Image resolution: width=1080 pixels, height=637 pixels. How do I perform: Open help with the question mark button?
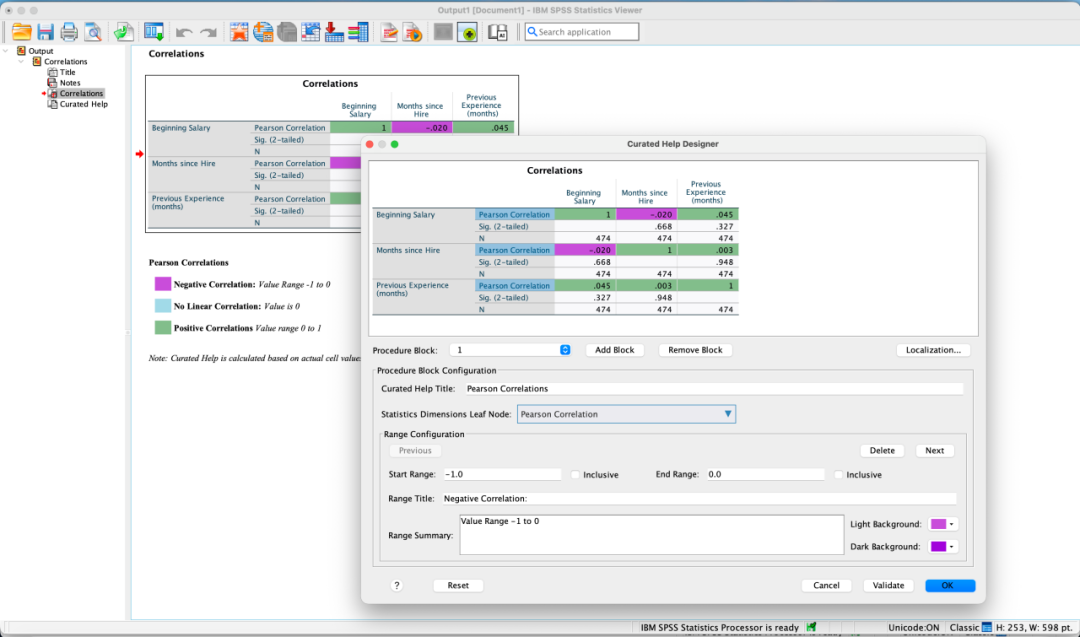pos(397,585)
